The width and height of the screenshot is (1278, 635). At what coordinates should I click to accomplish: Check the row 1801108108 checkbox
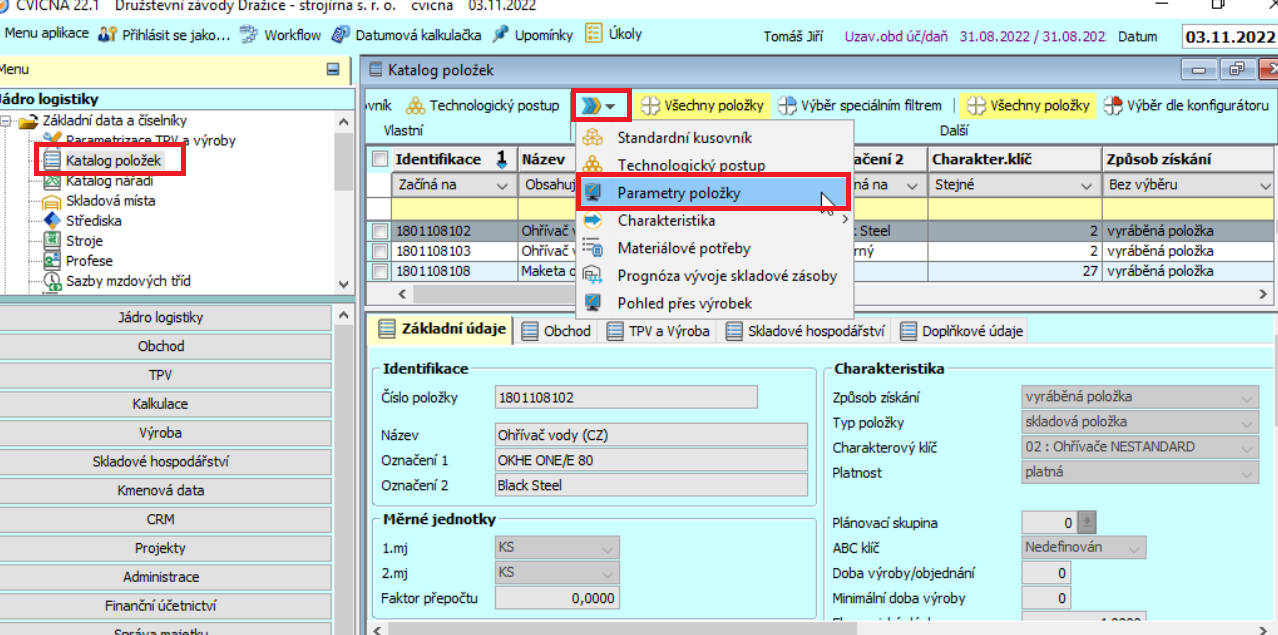click(380, 271)
